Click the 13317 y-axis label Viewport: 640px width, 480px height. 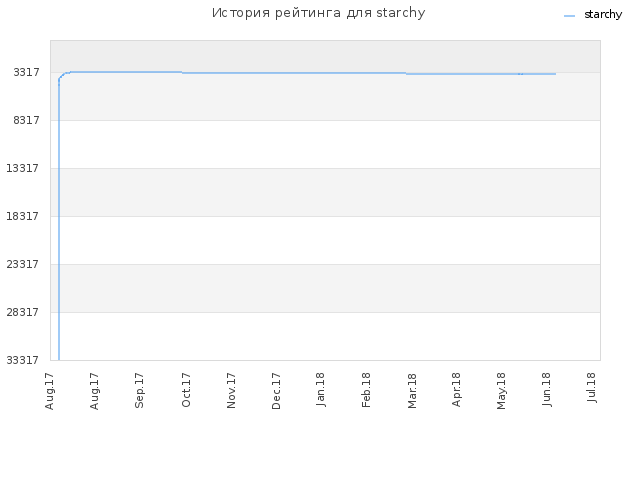point(22,168)
